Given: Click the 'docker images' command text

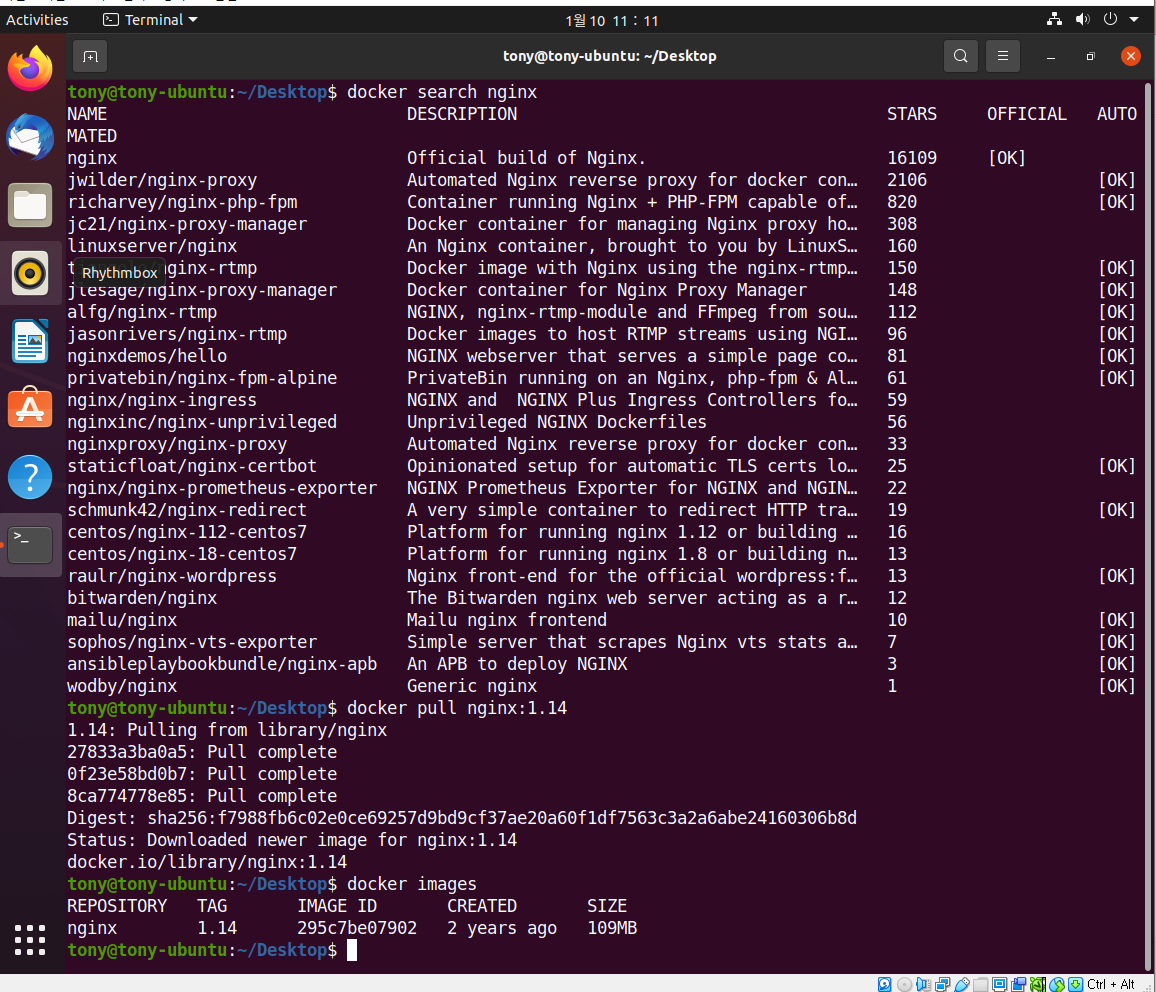Looking at the screenshot, I should click(411, 884).
